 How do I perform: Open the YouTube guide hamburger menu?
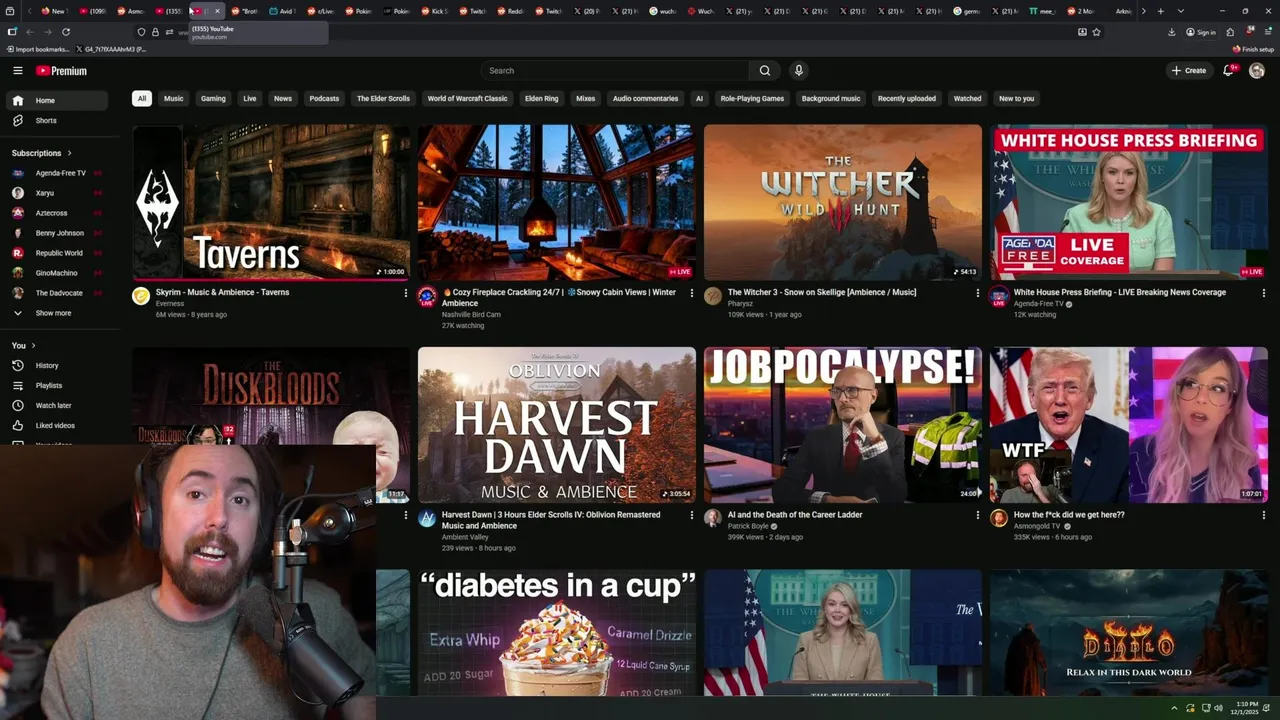pos(17,70)
